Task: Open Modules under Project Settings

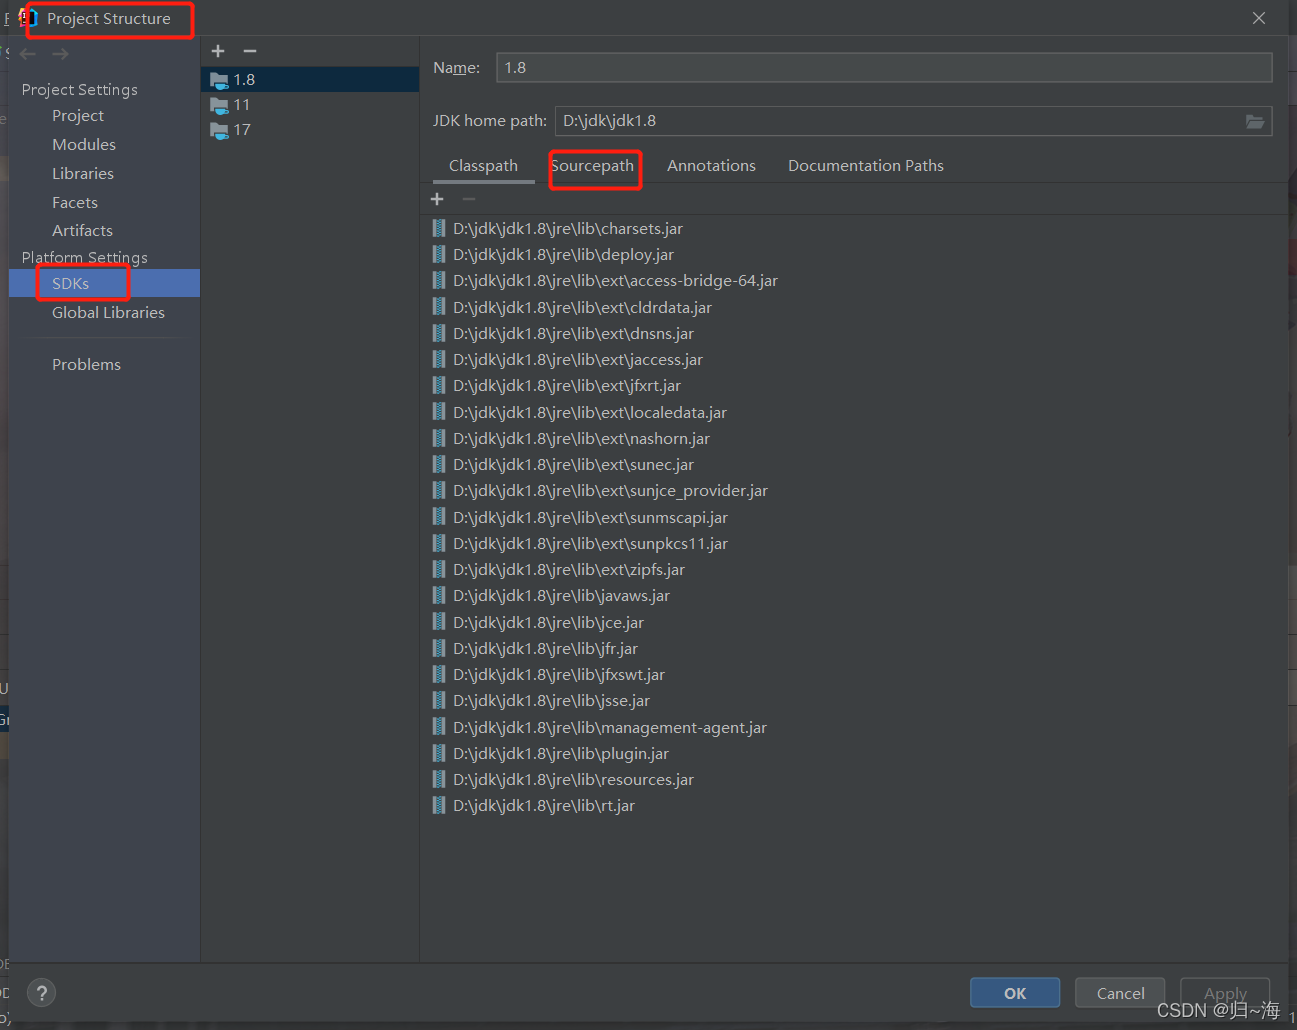Action: click(x=84, y=144)
